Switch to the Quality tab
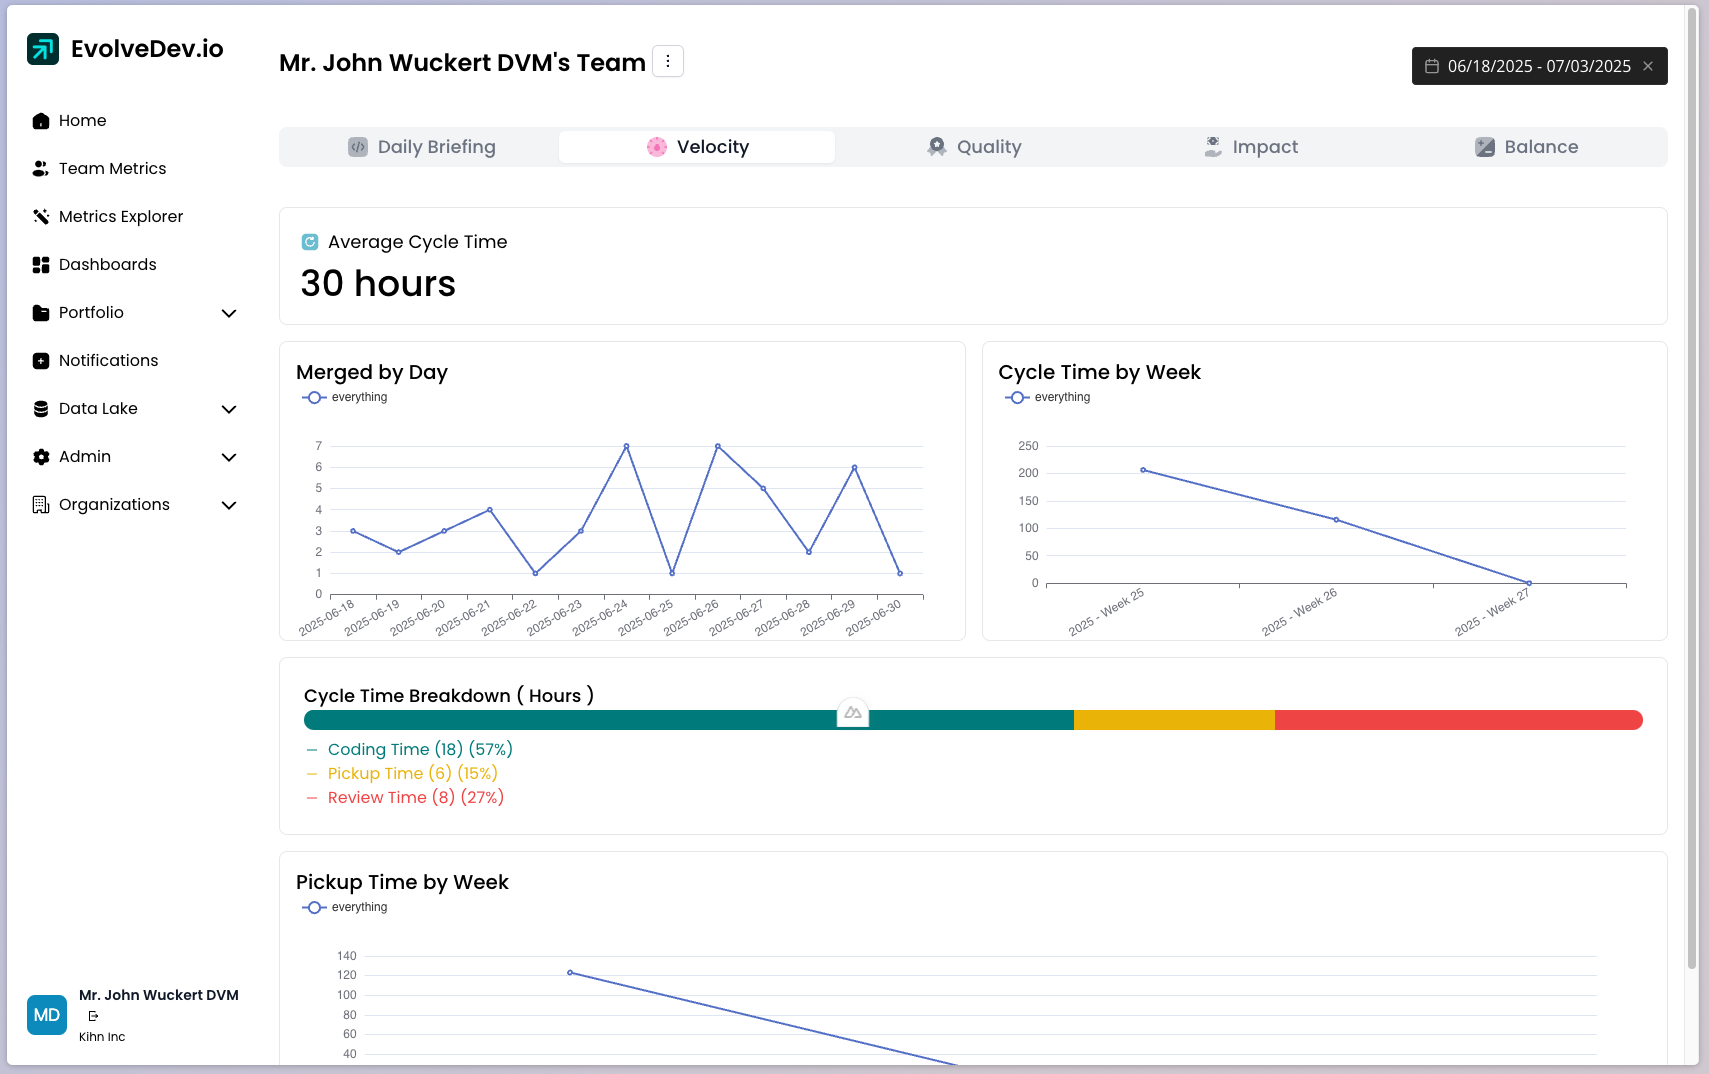Viewport: 1709px width, 1074px height. (x=974, y=147)
